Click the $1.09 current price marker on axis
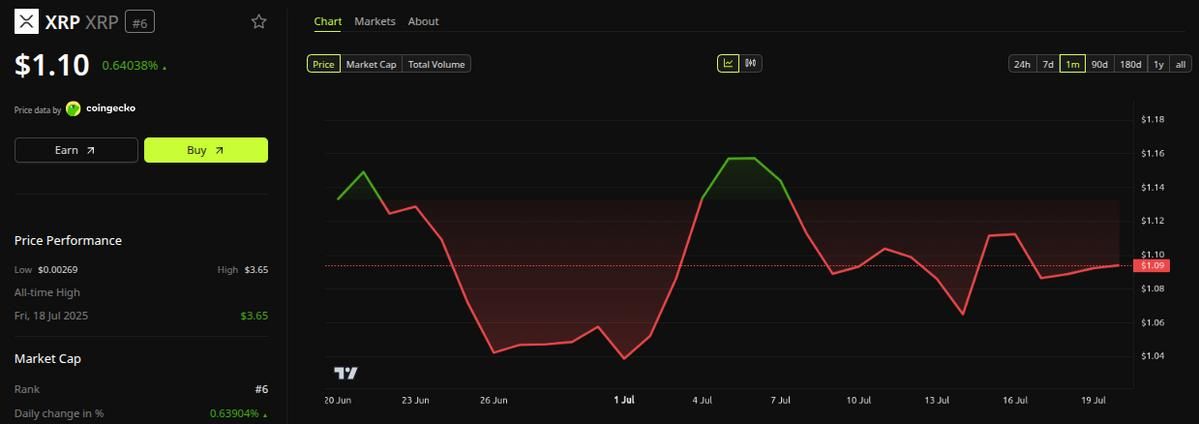This screenshot has width=1199, height=424. pyautogui.click(x=1152, y=266)
